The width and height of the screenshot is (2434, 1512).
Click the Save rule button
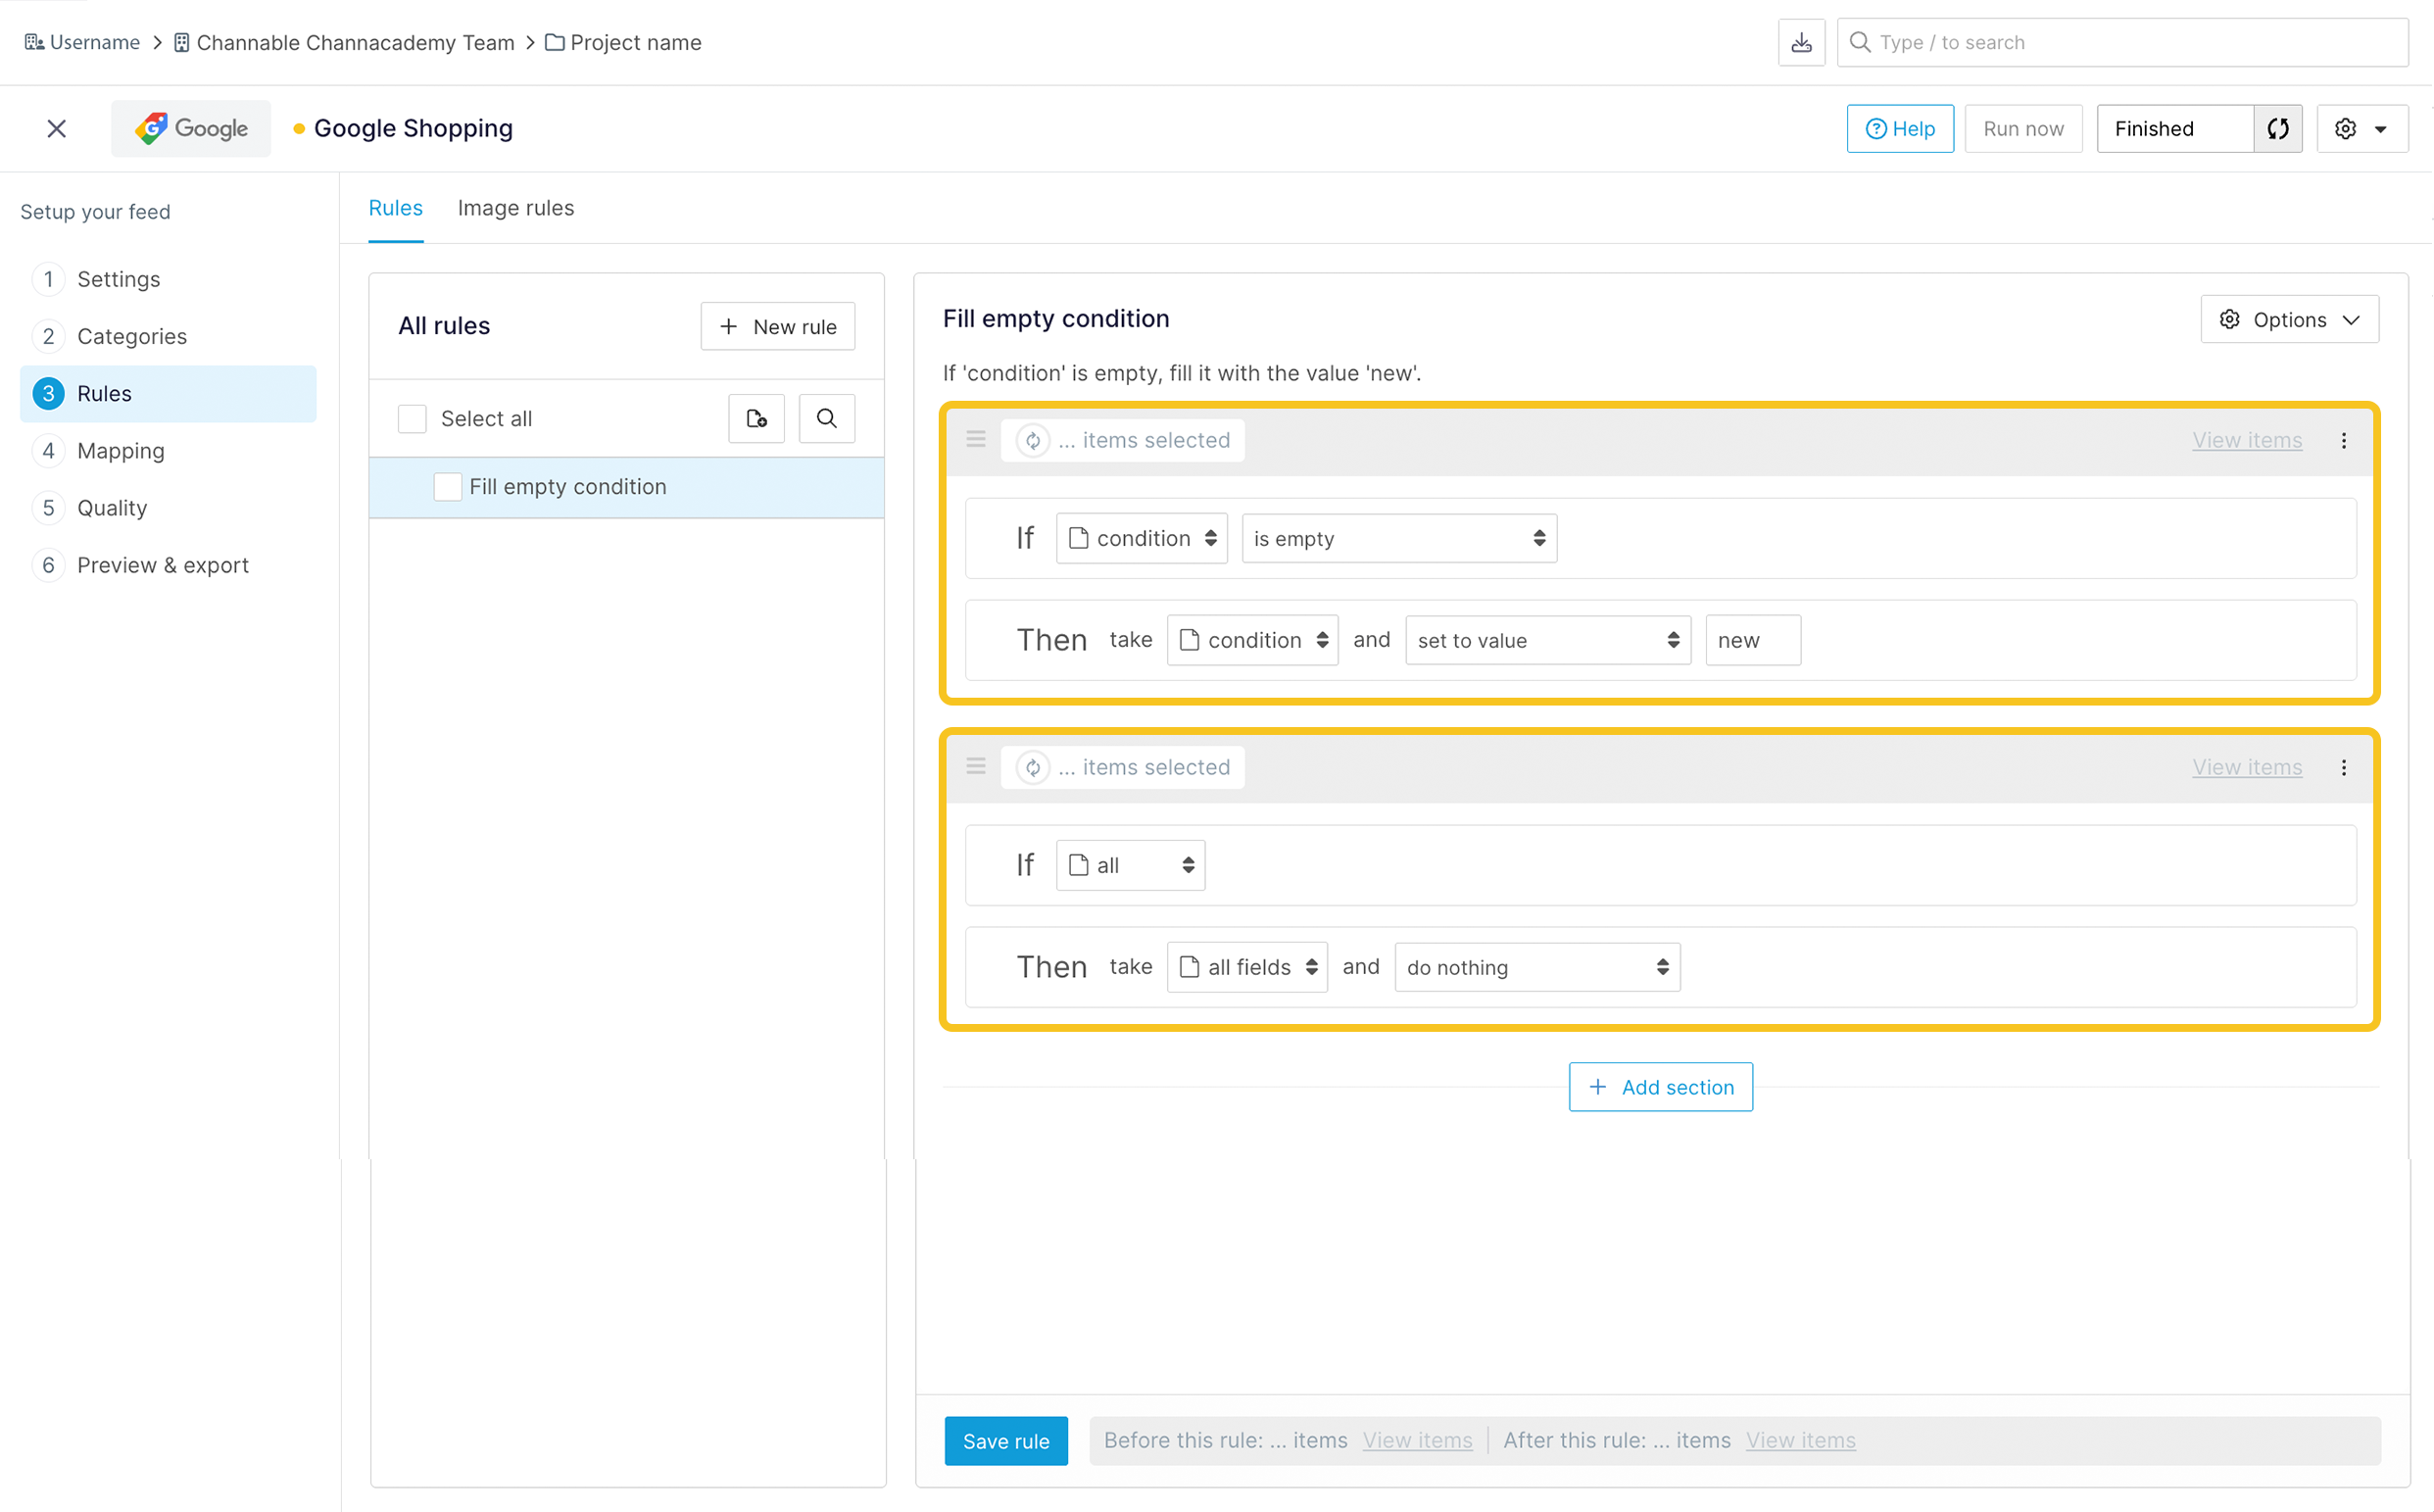click(x=1005, y=1440)
